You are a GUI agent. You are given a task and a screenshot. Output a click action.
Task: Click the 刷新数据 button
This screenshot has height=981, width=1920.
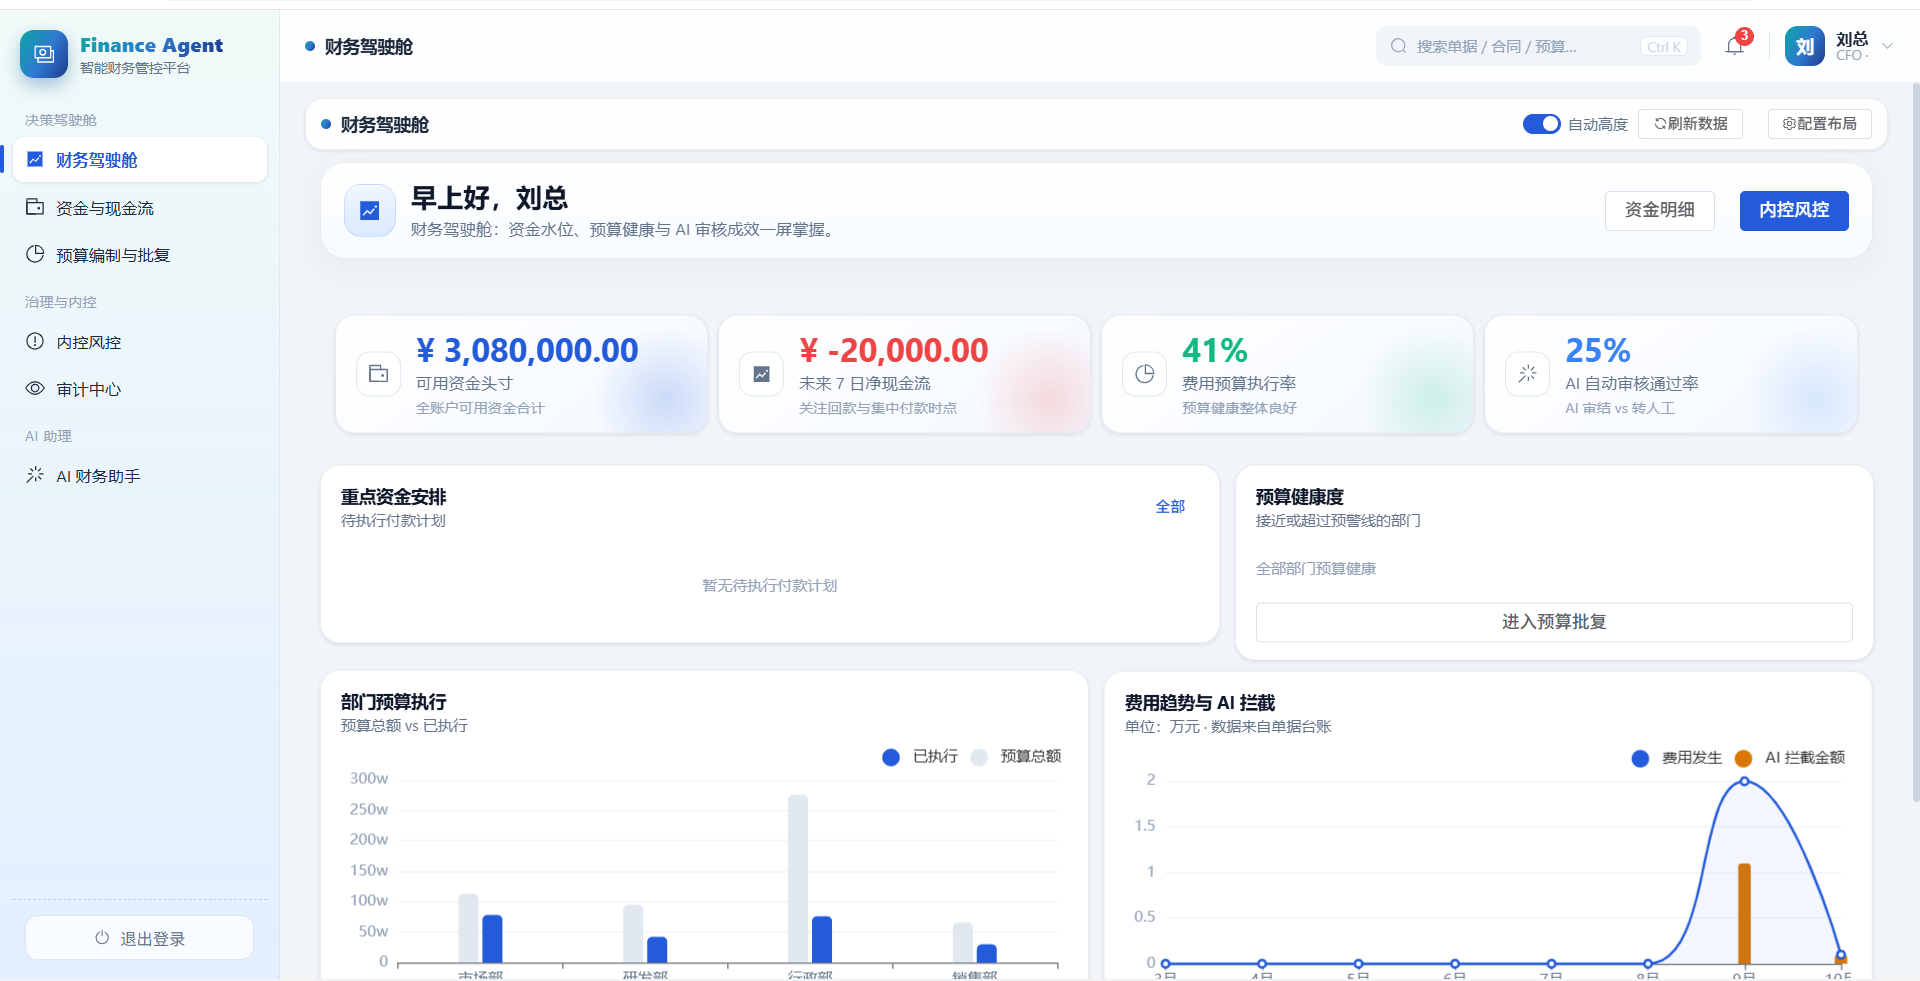1690,124
